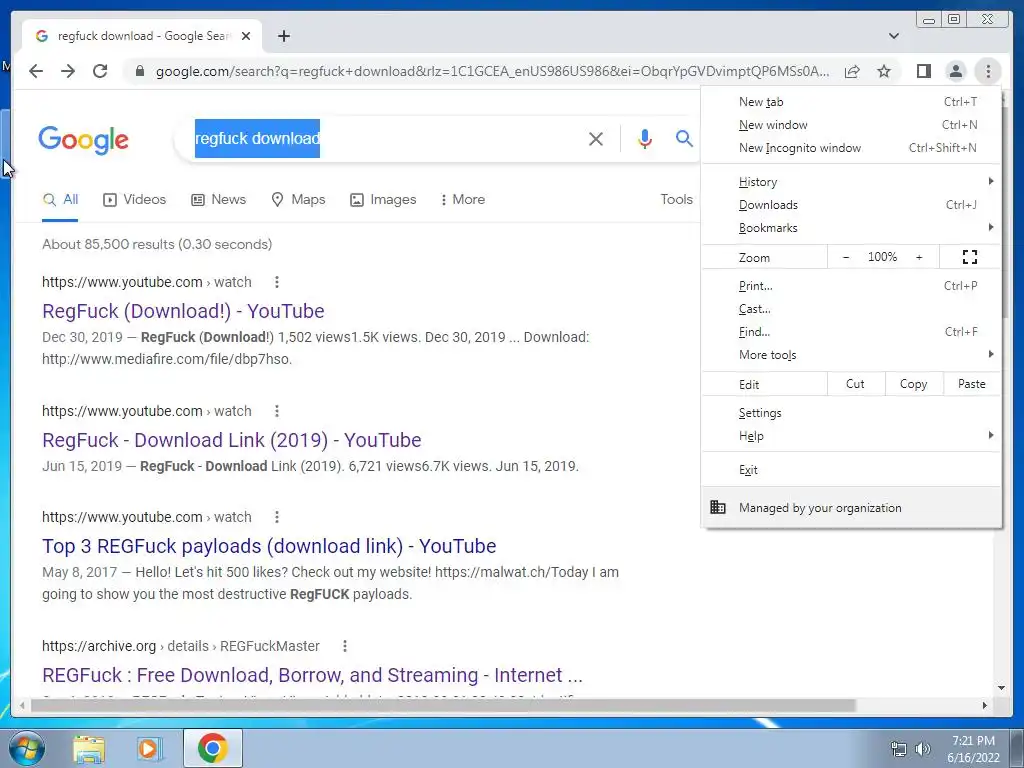The height and width of the screenshot is (768, 1024).
Task: Open New Incognito window
Action: pyautogui.click(x=851, y=148)
